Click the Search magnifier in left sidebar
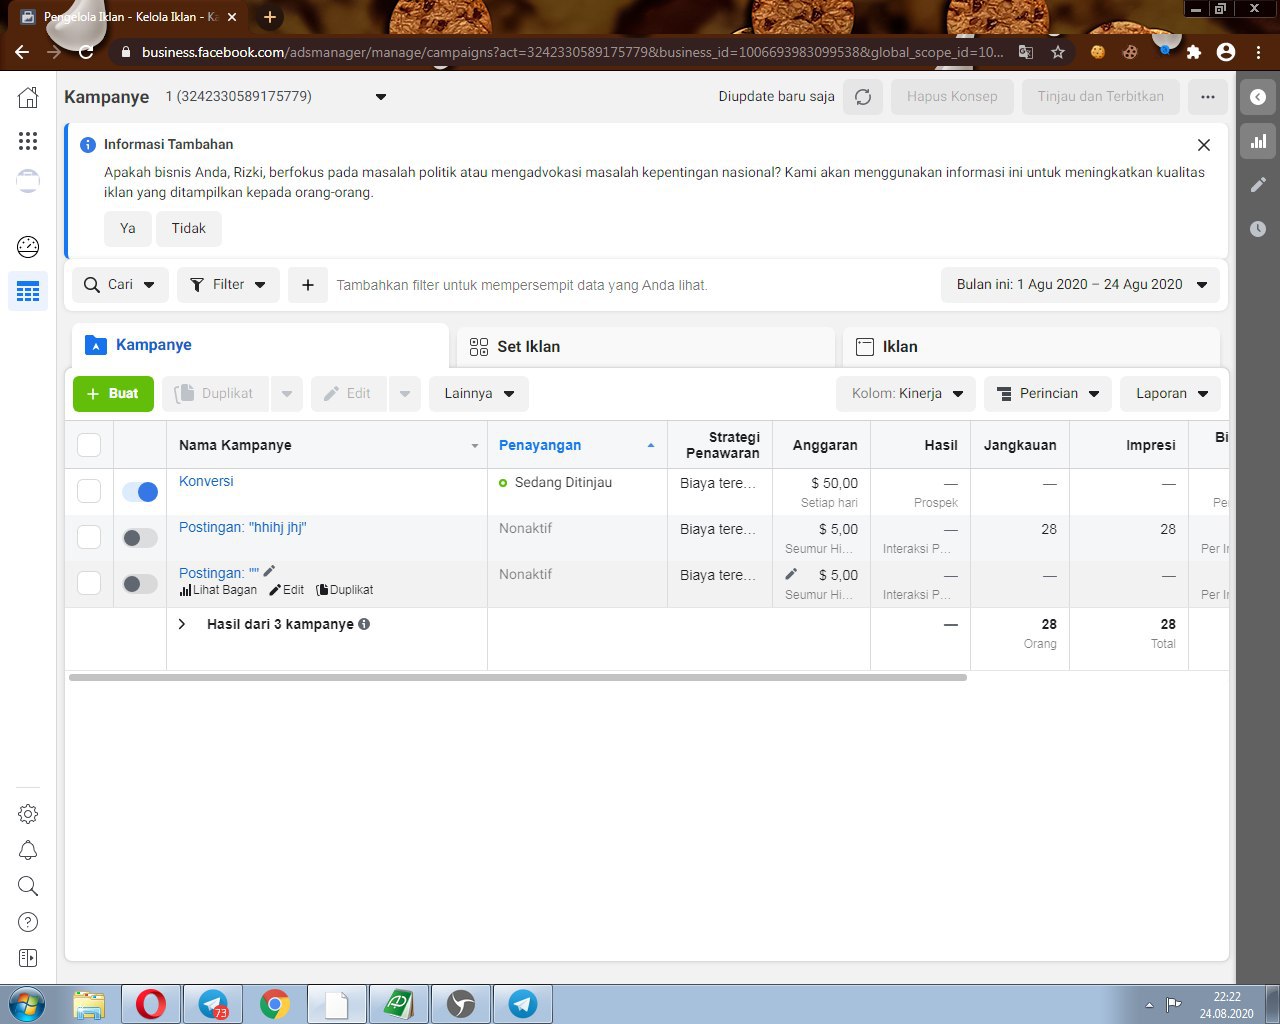This screenshot has height=1024, width=1280. pos(28,886)
